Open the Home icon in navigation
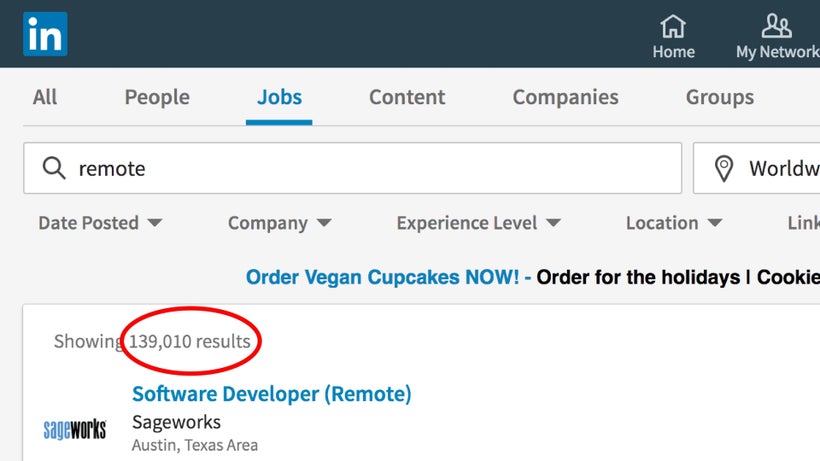 pyautogui.click(x=673, y=26)
